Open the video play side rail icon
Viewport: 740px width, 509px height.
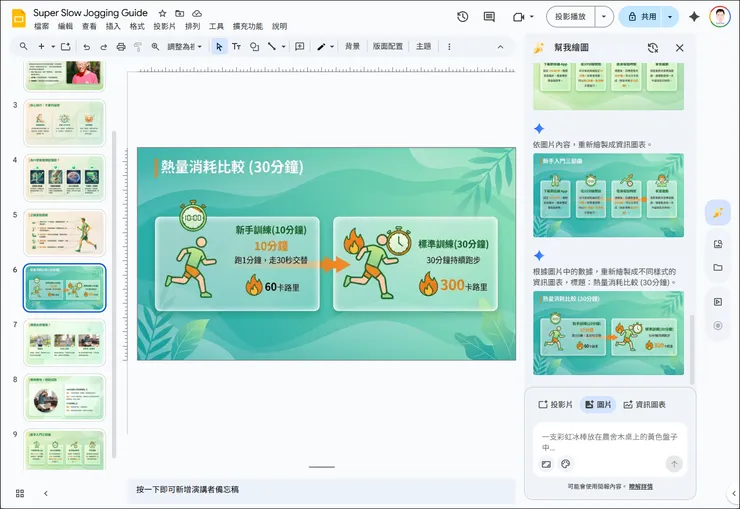click(x=718, y=302)
